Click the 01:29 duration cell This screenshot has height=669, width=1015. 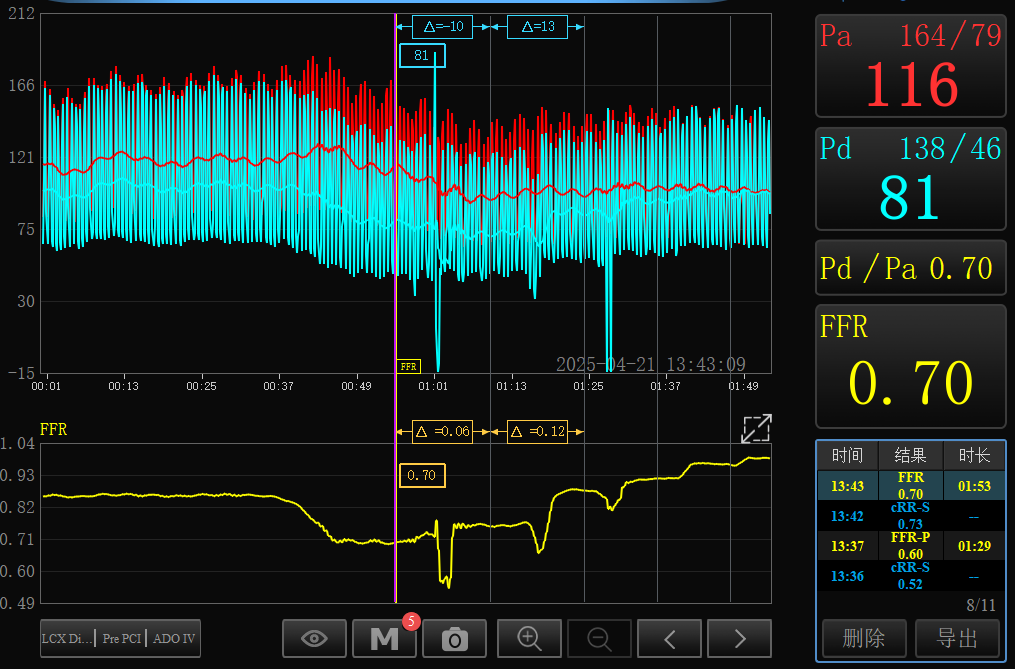pyautogui.click(x=974, y=546)
